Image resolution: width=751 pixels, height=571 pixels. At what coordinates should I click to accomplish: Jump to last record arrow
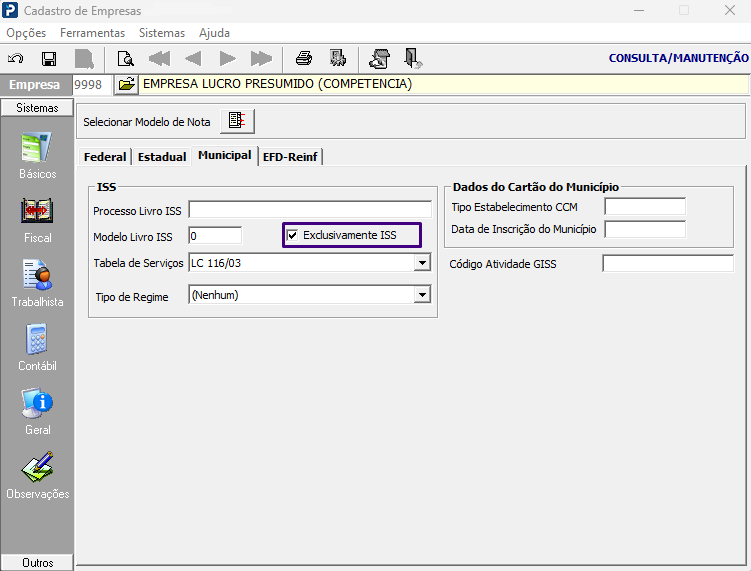pyautogui.click(x=261, y=58)
